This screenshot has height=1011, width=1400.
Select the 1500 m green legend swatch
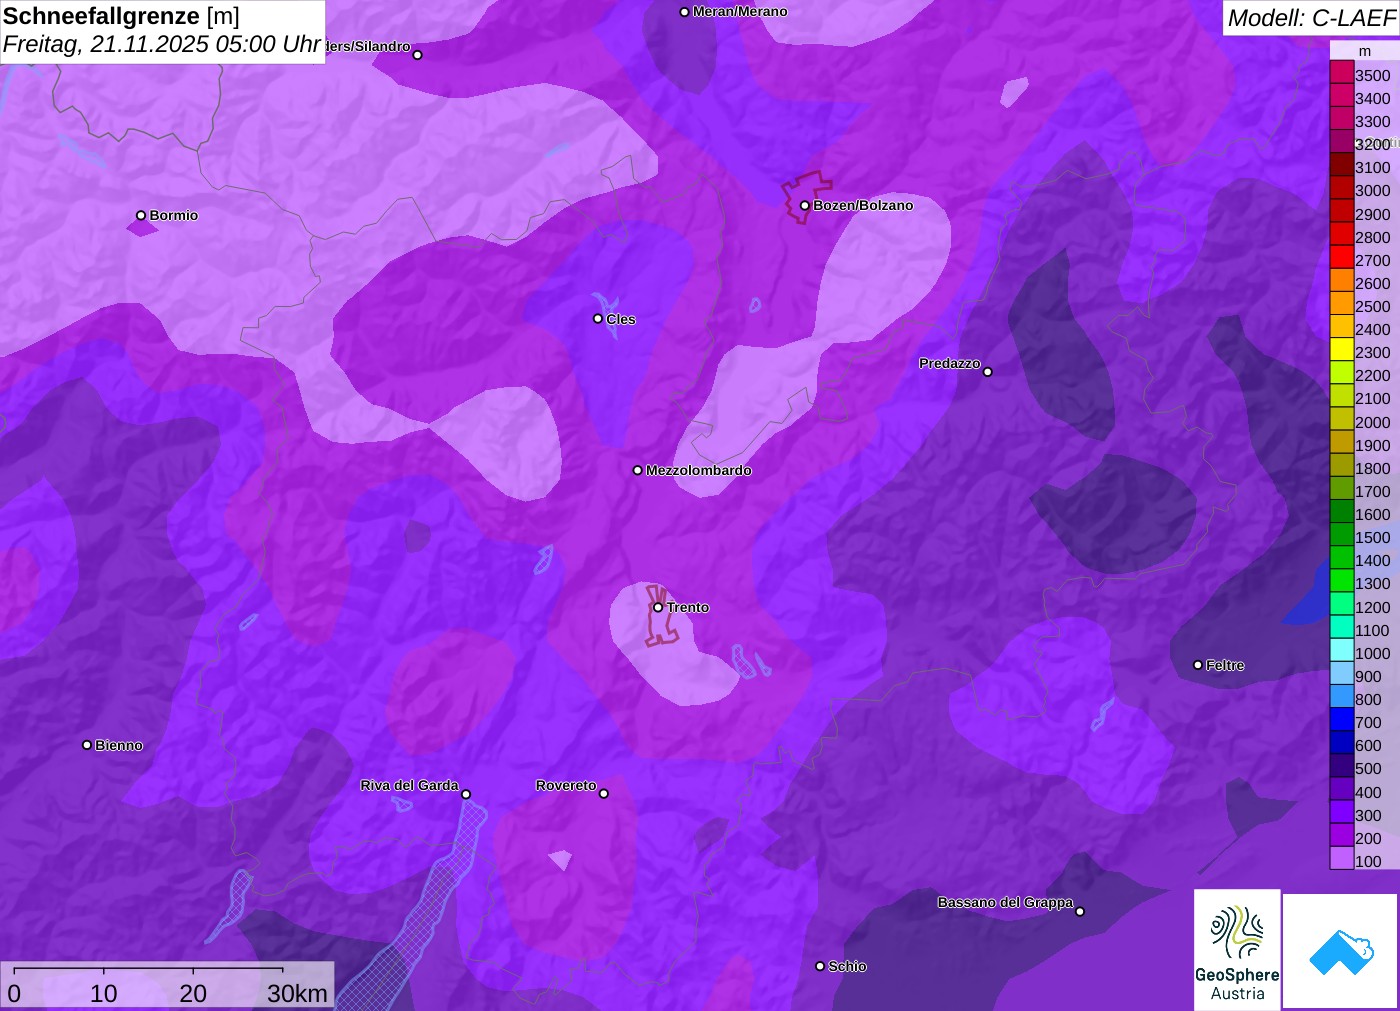(x=1342, y=534)
